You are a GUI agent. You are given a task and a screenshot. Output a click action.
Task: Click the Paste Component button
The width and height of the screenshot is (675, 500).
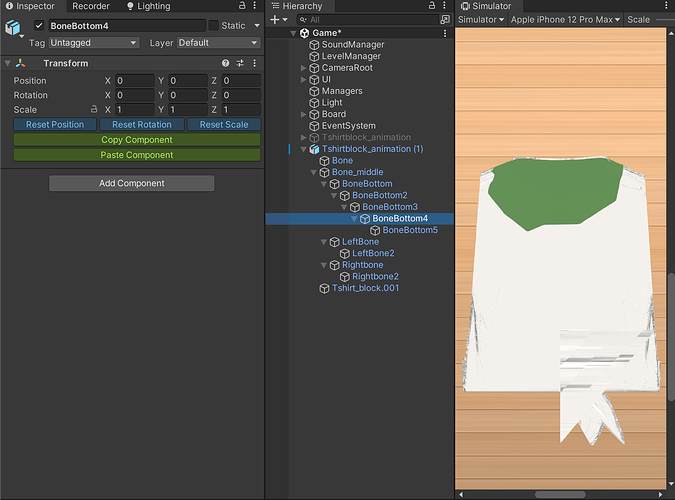point(137,155)
